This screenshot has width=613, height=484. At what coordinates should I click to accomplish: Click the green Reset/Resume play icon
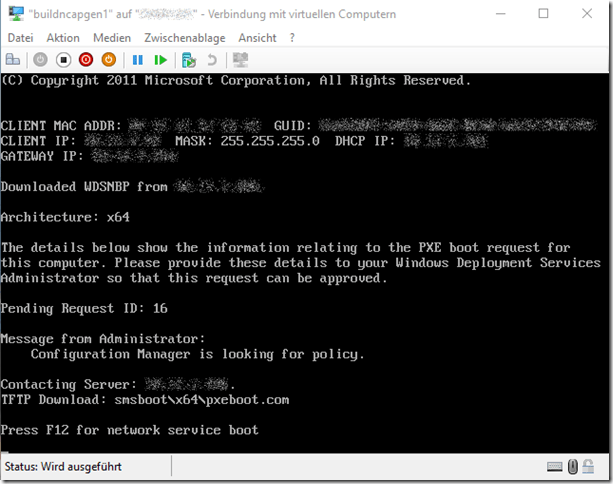160,60
